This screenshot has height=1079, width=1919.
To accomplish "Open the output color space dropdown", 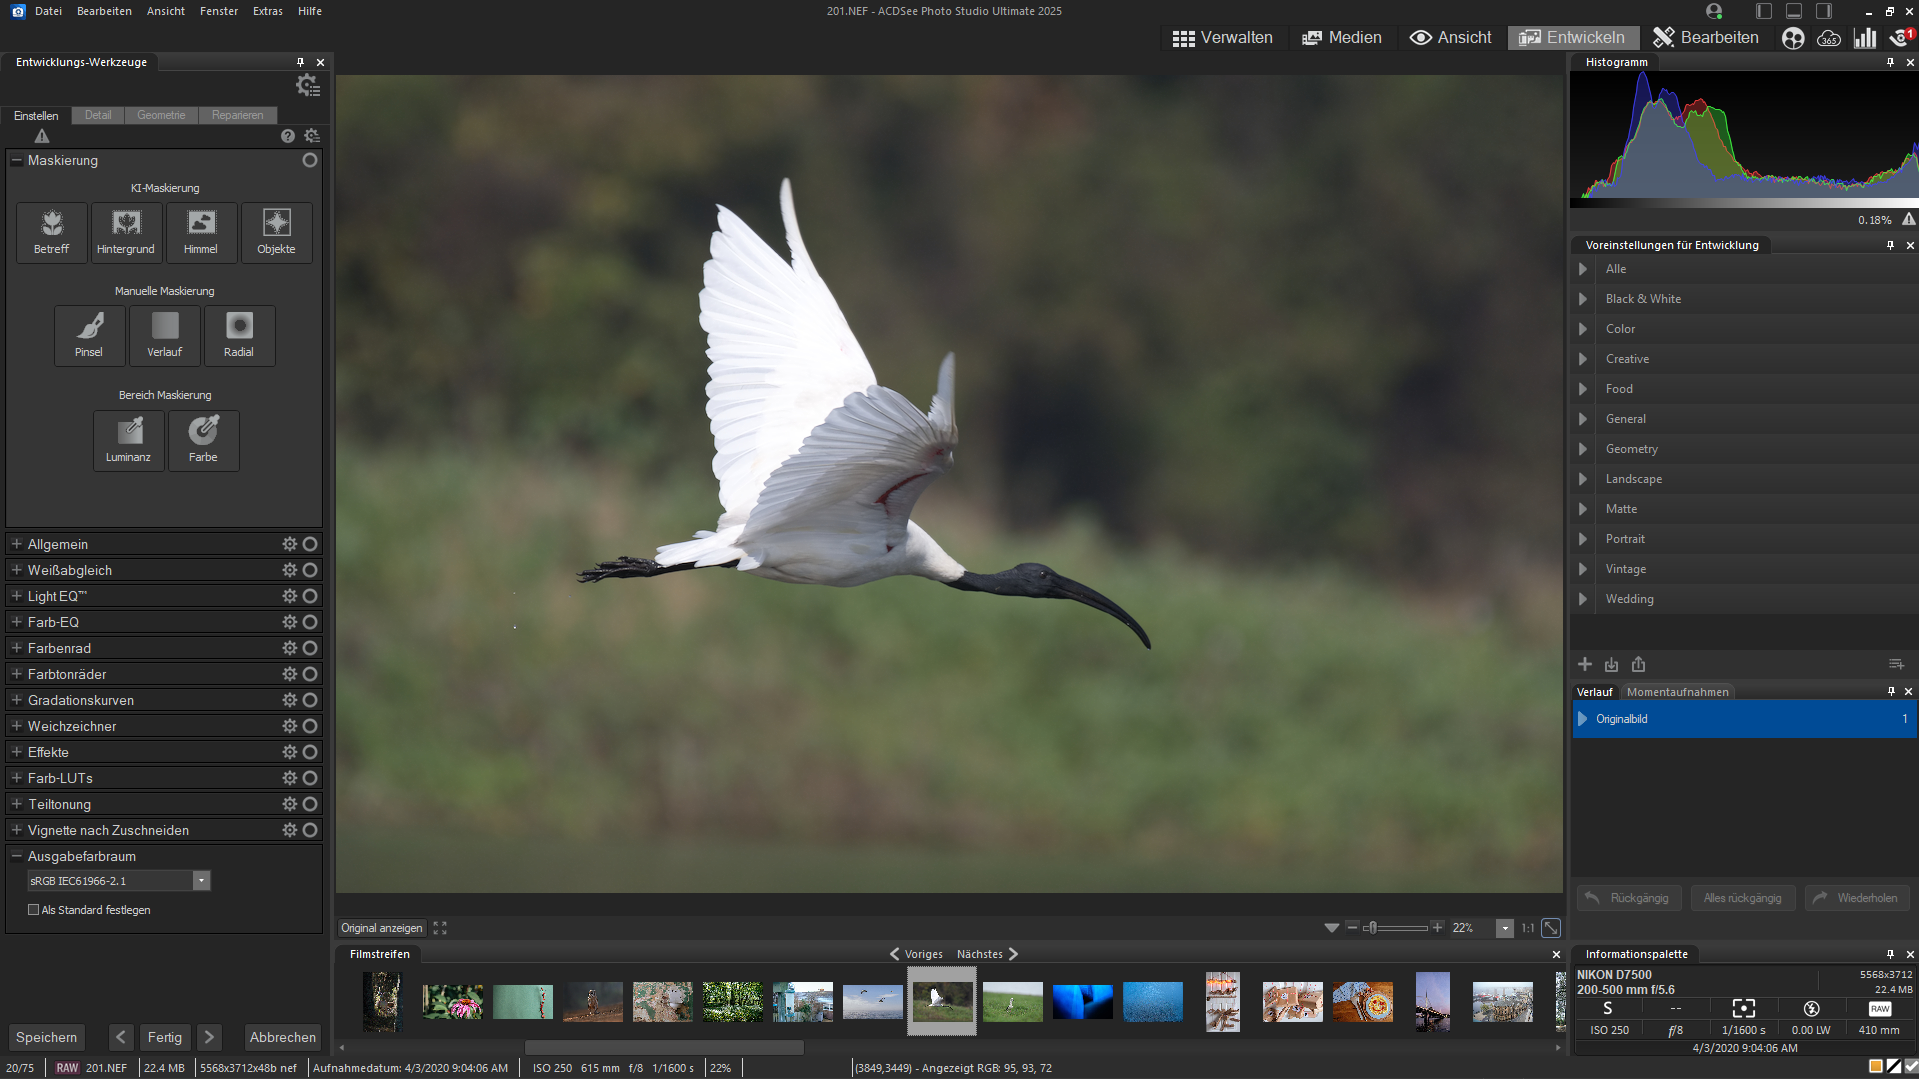I will (201, 881).
